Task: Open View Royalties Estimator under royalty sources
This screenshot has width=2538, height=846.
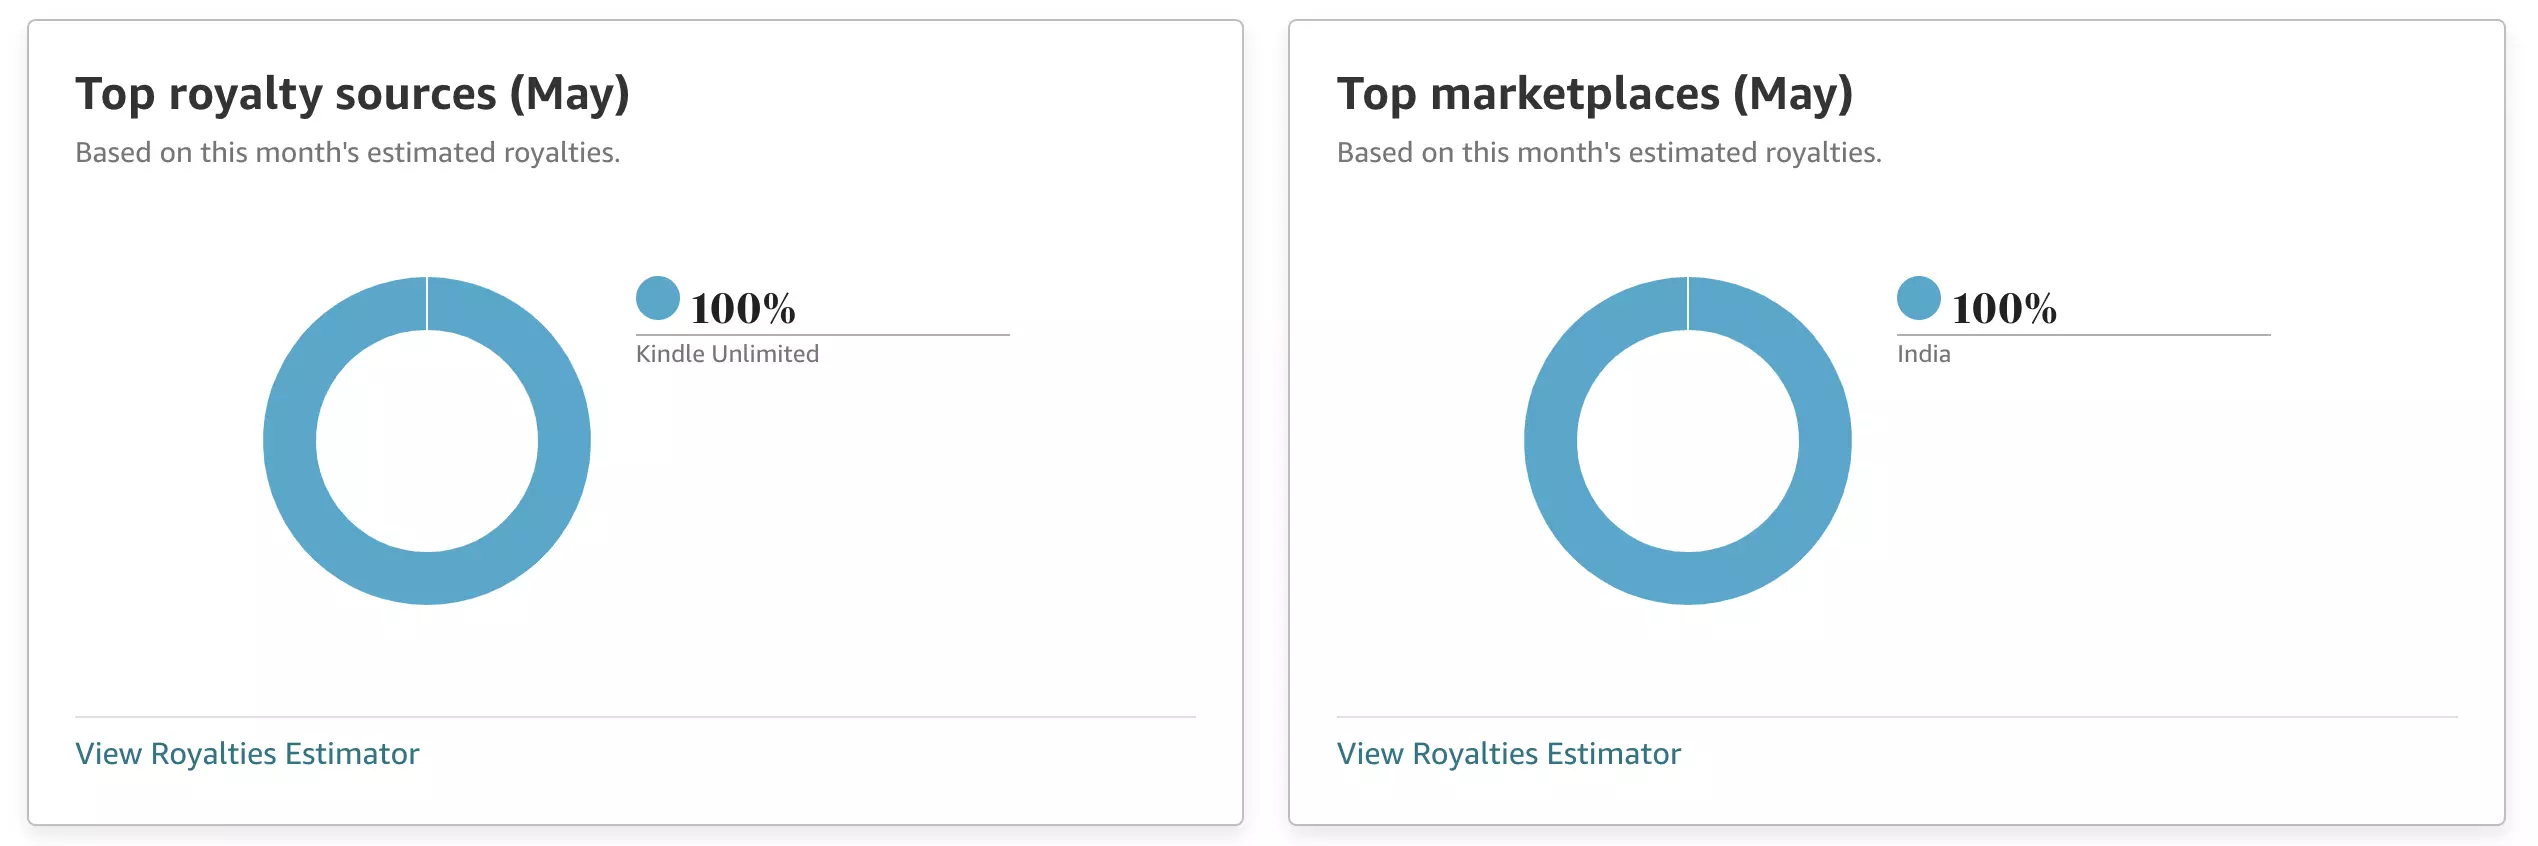Action: click(247, 753)
